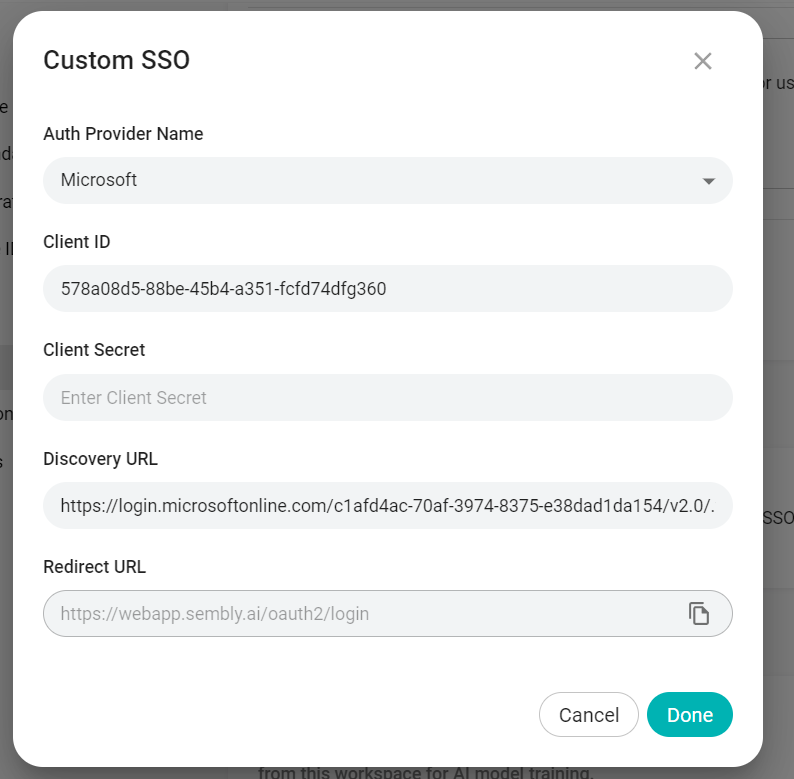Click the Auth Provider Name label
Viewport: 794px width, 779px height.
[x=123, y=134]
